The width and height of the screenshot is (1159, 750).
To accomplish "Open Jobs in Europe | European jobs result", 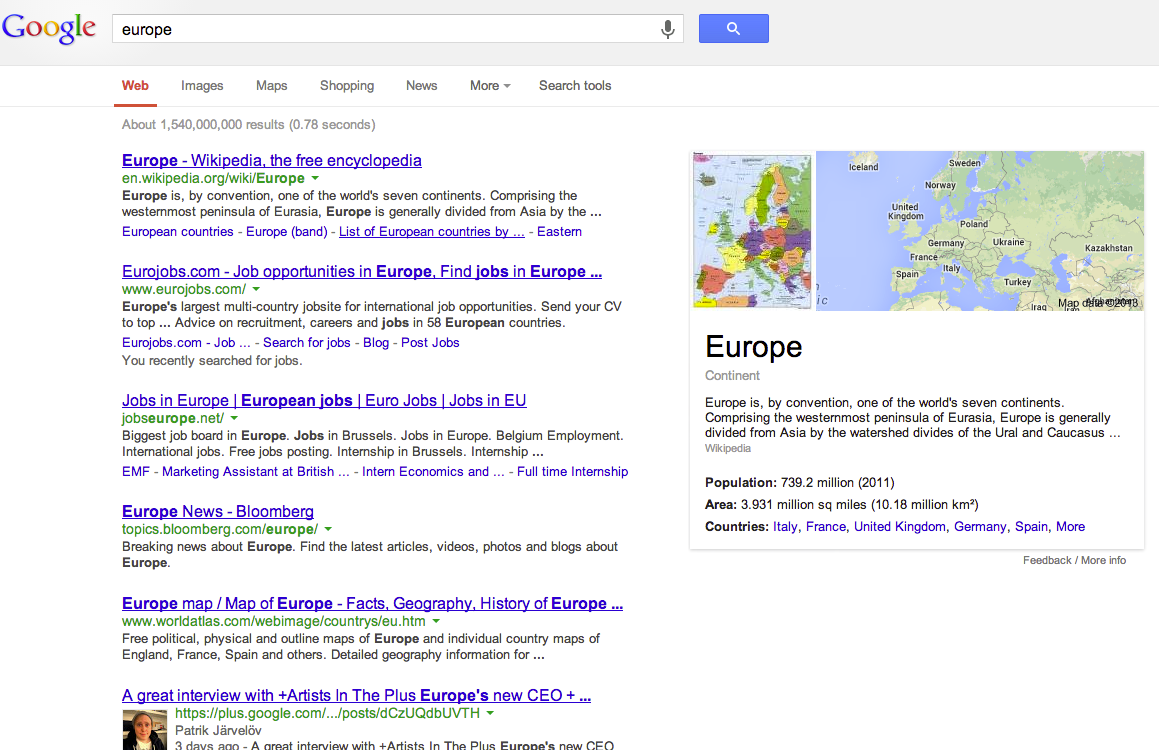I will 324,400.
